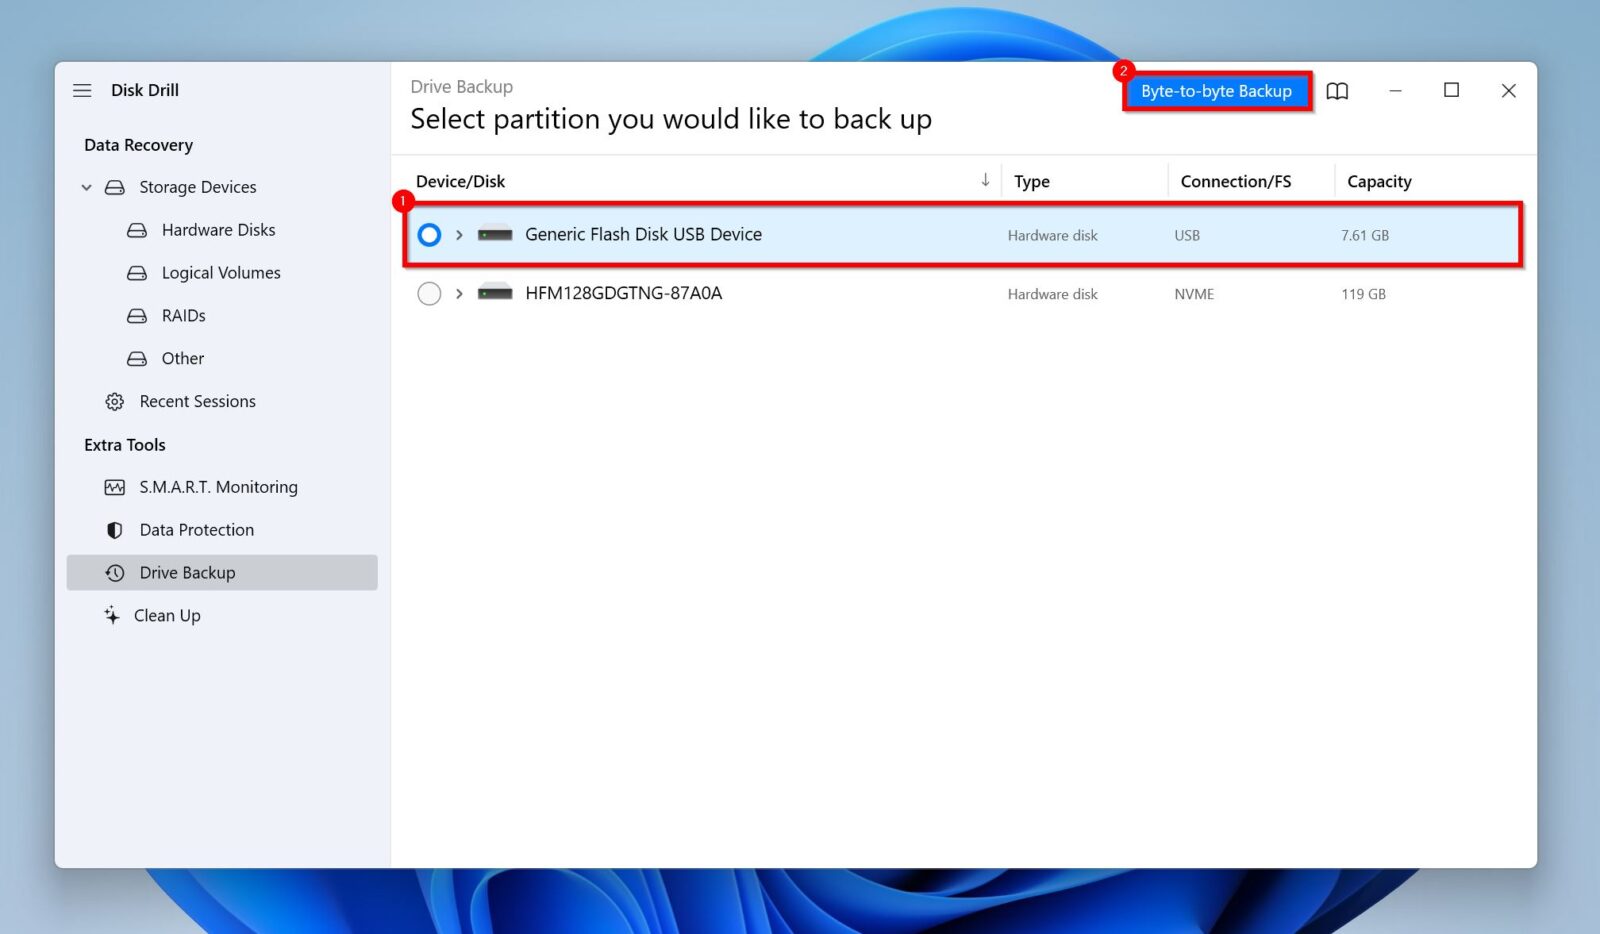
Task: Click the Hardware Disks drive icon
Action: coord(136,229)
